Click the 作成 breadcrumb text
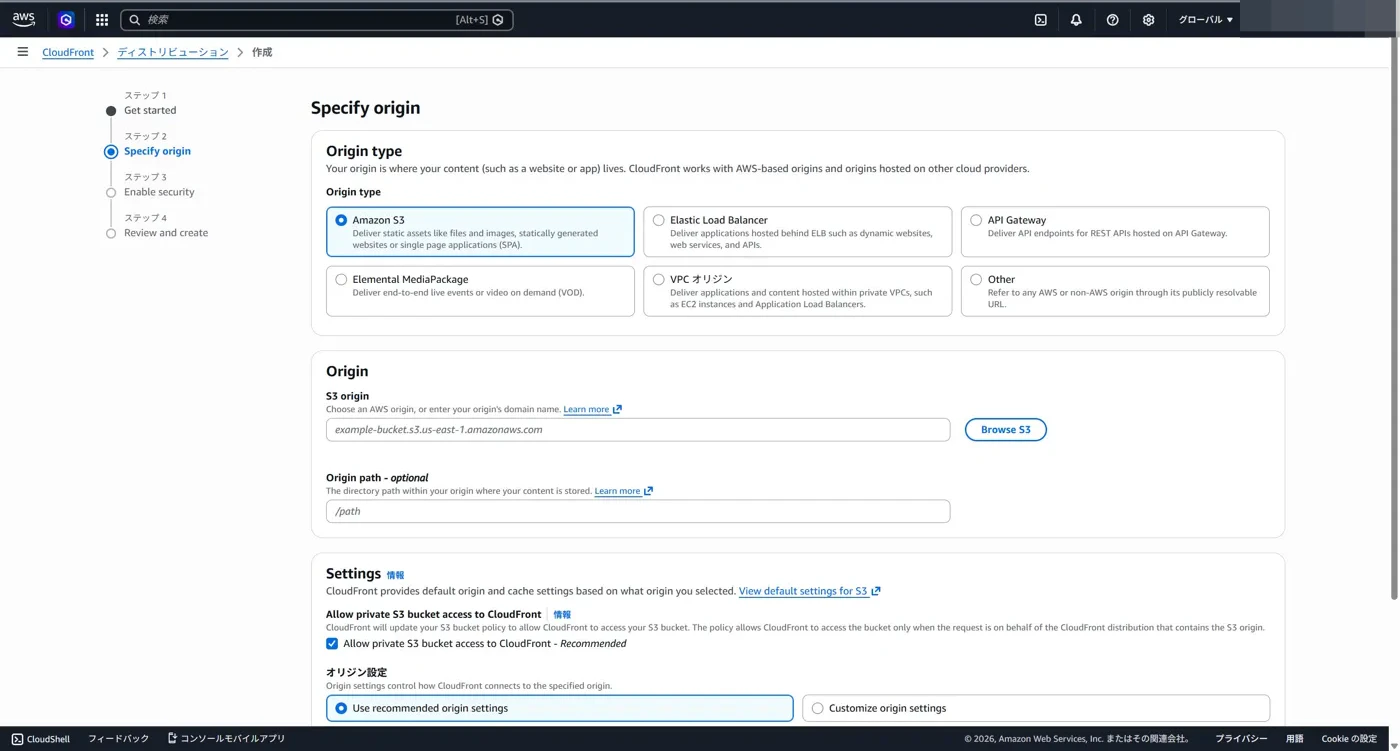This screenshot has height=751, width=1400. coord(262,52)
